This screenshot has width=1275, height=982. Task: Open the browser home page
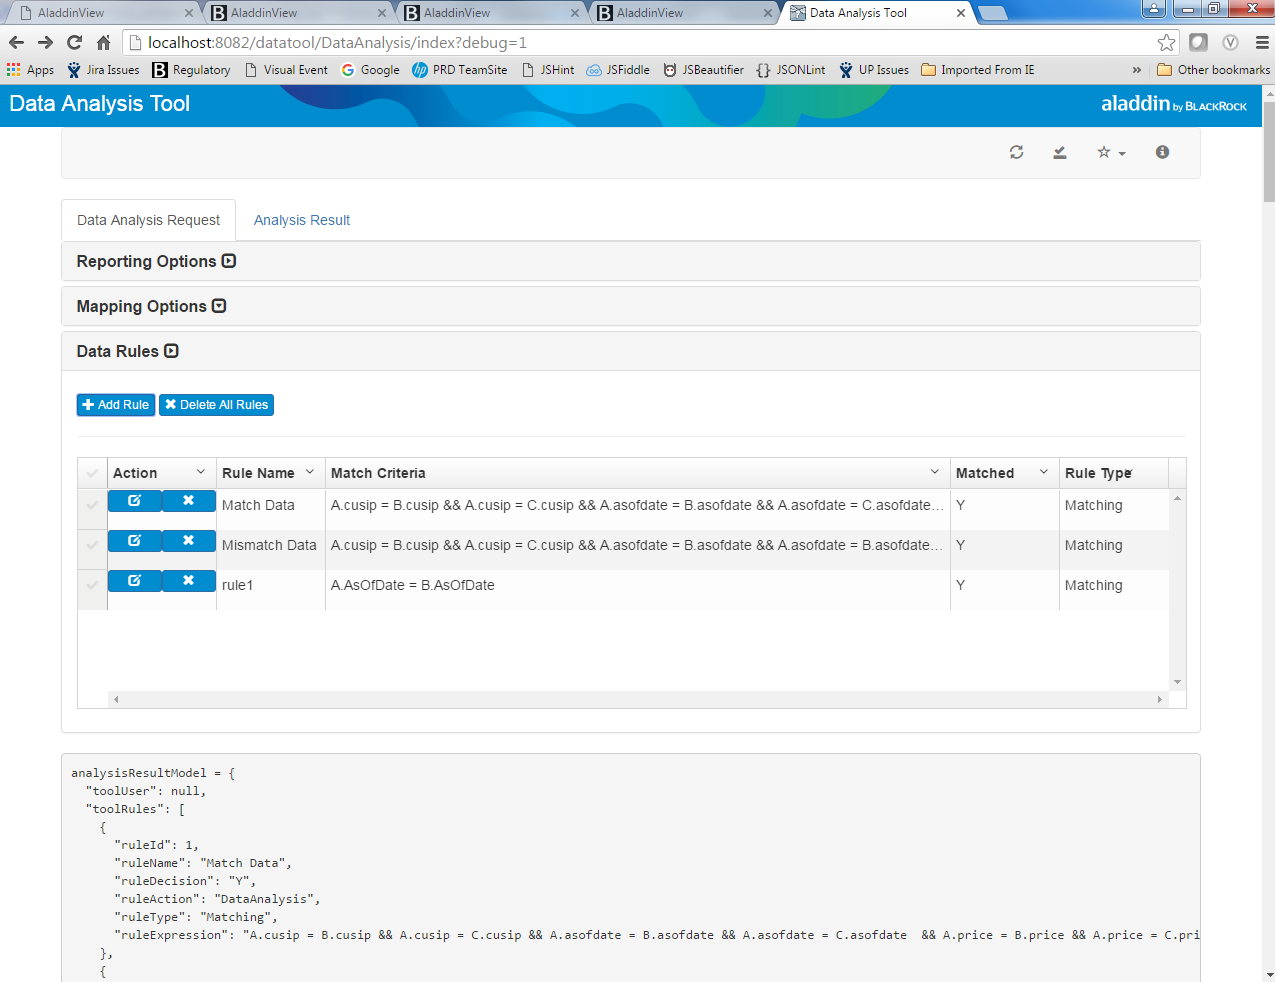[103, 42]
